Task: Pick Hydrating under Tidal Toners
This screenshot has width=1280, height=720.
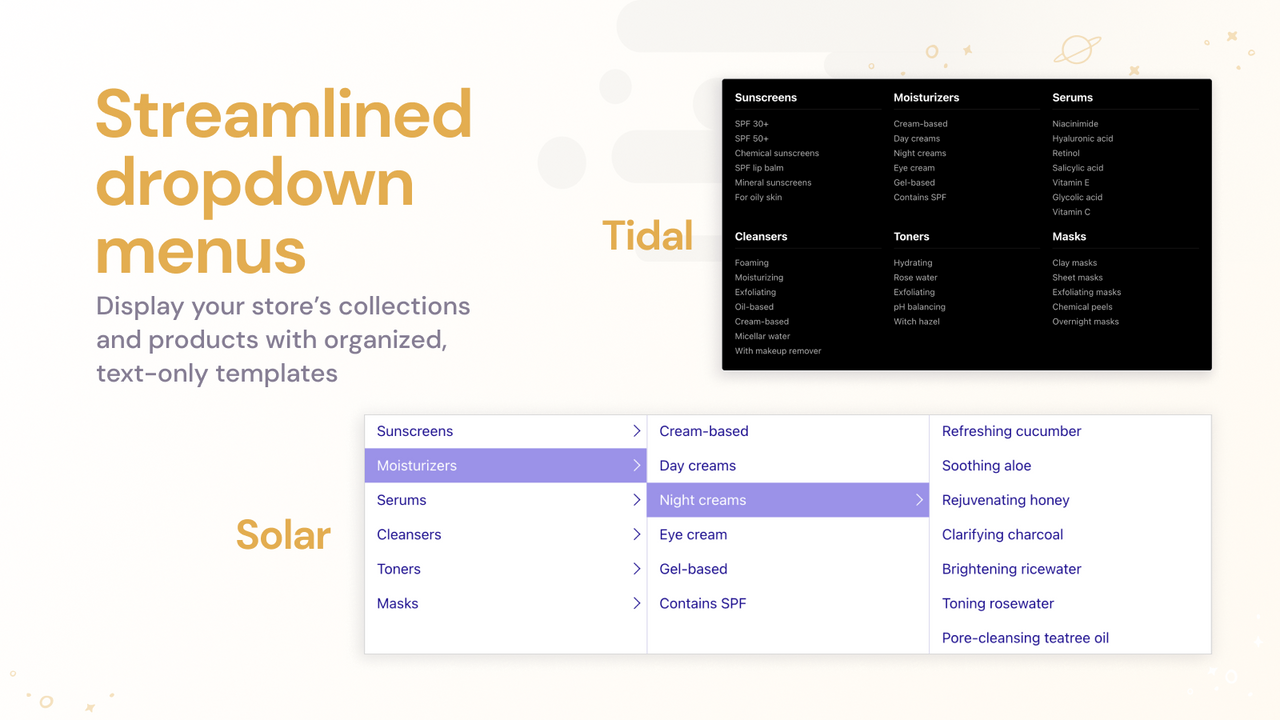Action: 913,263
